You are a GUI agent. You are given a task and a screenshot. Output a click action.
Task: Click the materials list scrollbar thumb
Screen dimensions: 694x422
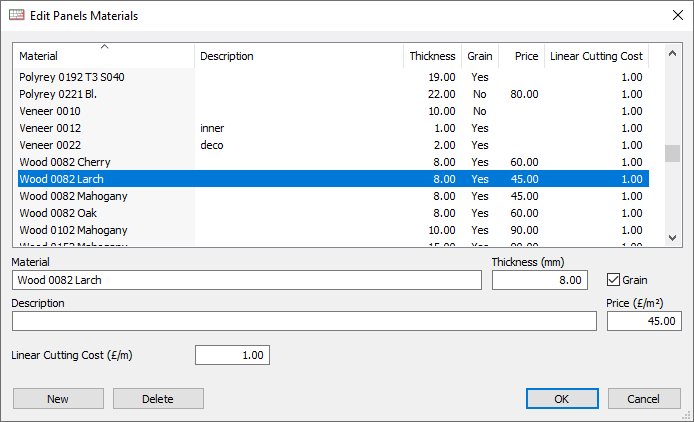point(672,154)
